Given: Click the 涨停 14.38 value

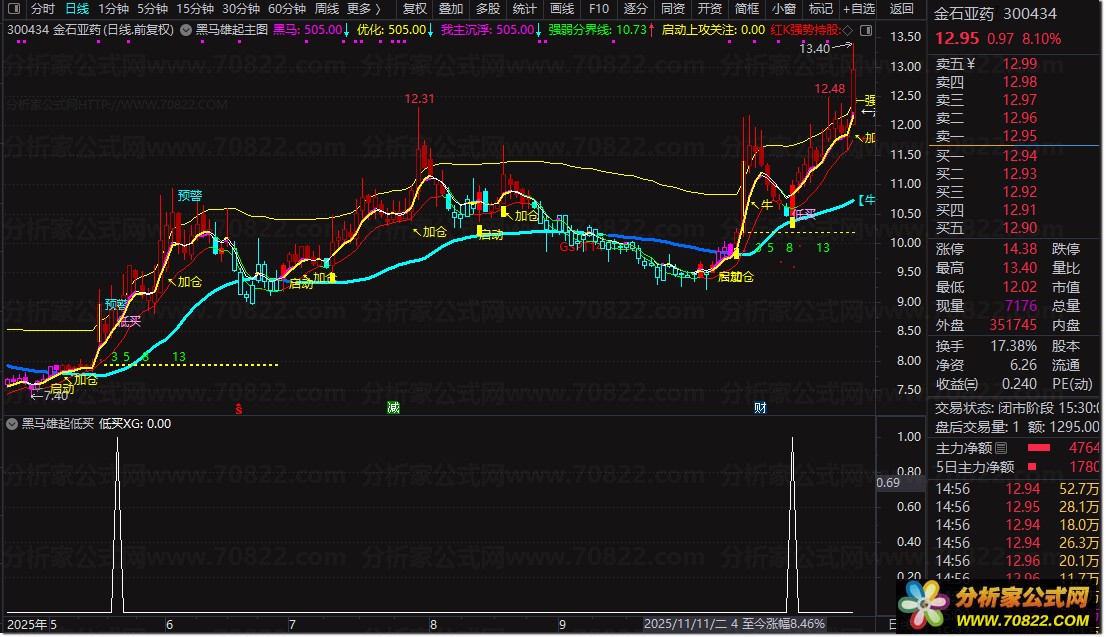Looking at the screenshot, I should (x=1019, y=249).
